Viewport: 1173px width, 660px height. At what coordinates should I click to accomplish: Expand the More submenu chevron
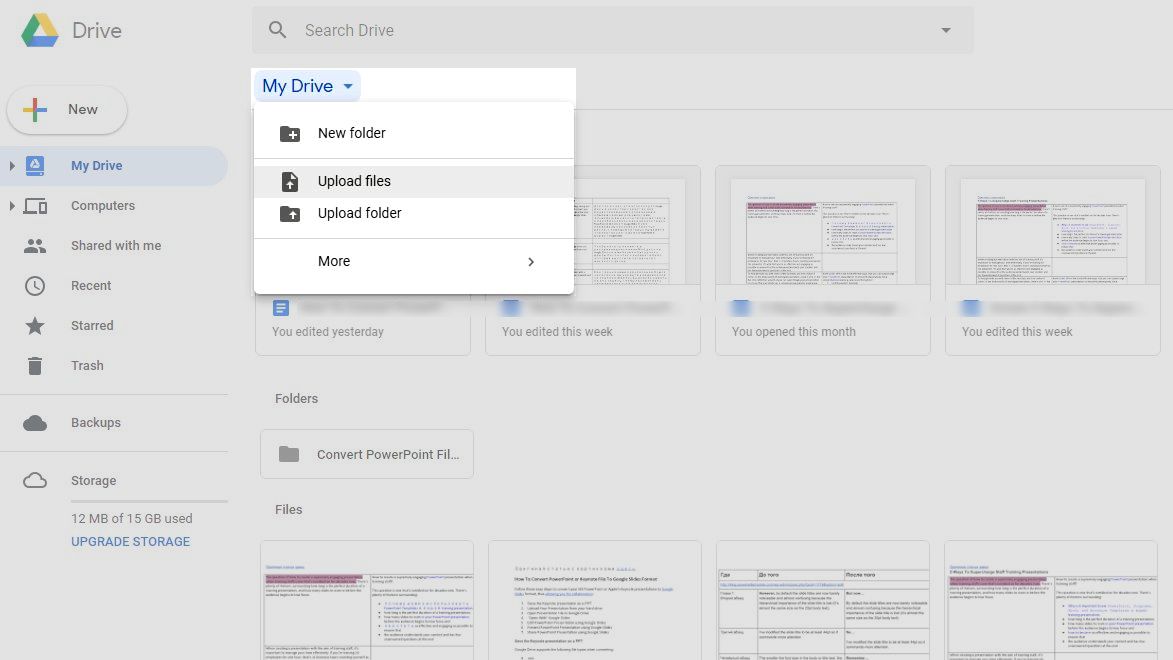531,261
